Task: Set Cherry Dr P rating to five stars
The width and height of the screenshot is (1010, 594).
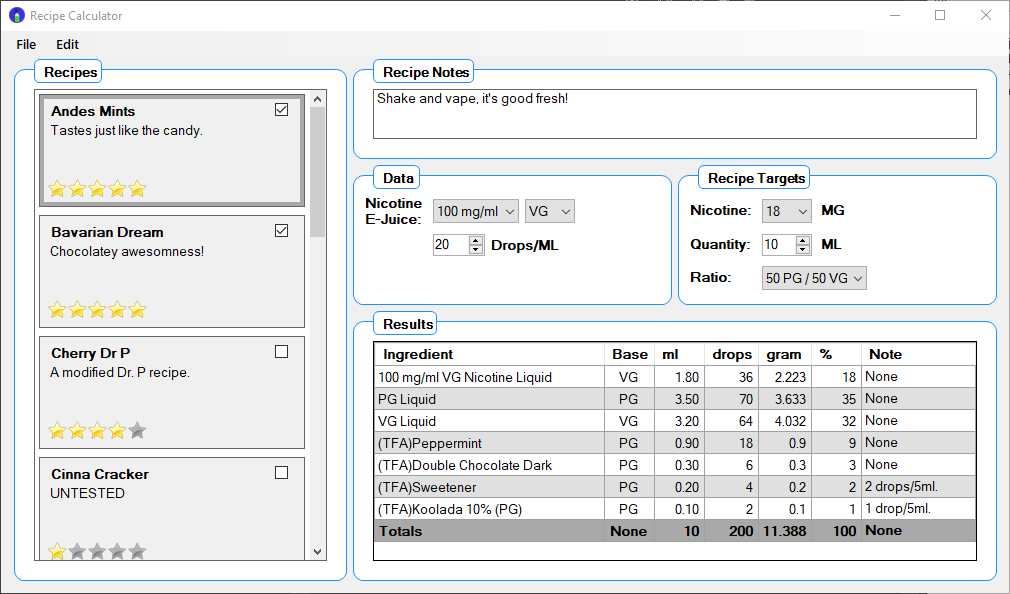Action: pos(137,431)
